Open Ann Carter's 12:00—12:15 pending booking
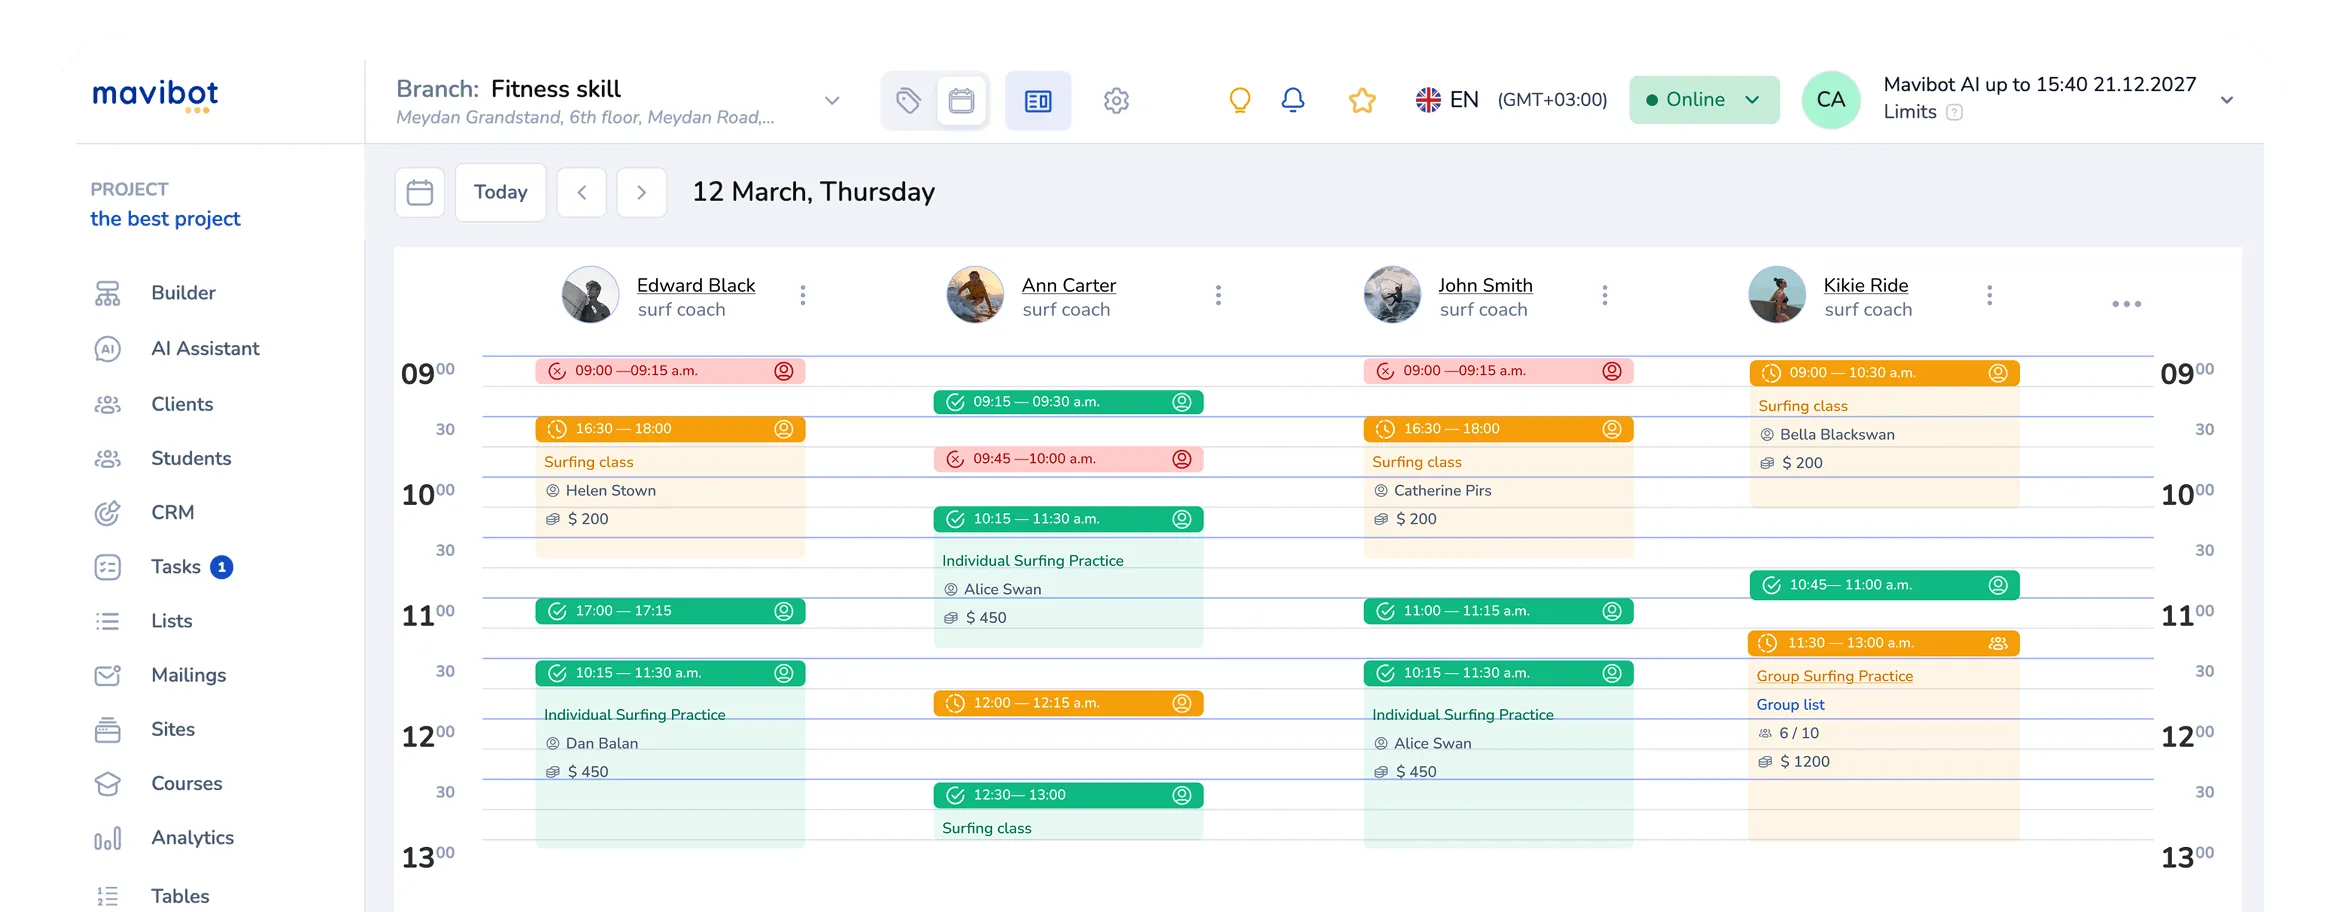 [x=1068, y=703]
